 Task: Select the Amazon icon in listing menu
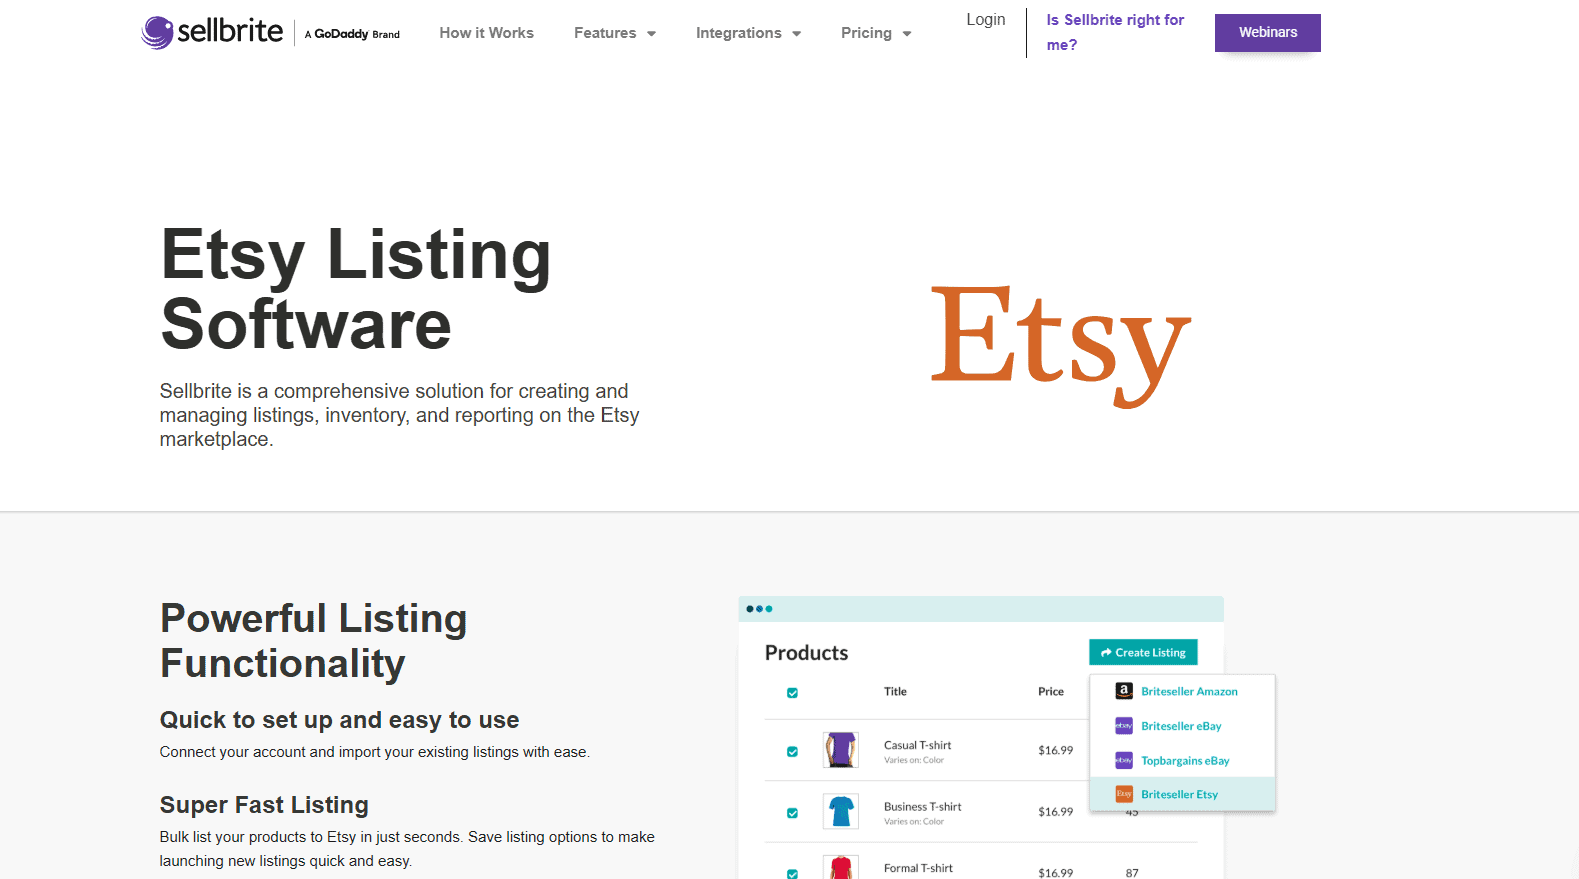click(1124, 691)
